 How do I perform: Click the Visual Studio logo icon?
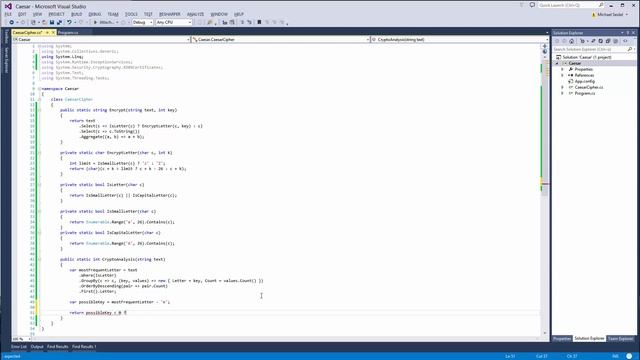(x=8, y=6)
